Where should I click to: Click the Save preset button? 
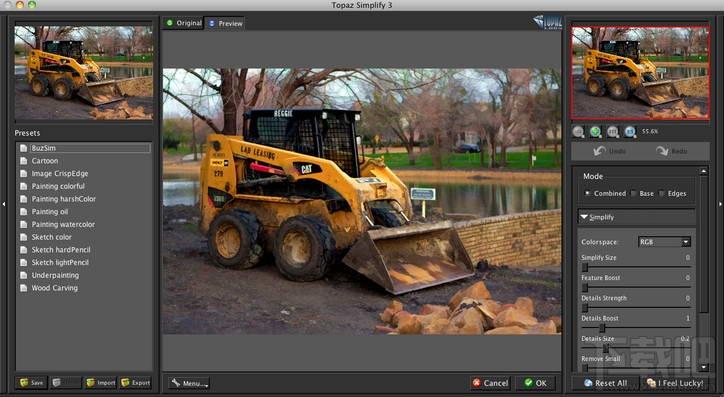point(32,383)
